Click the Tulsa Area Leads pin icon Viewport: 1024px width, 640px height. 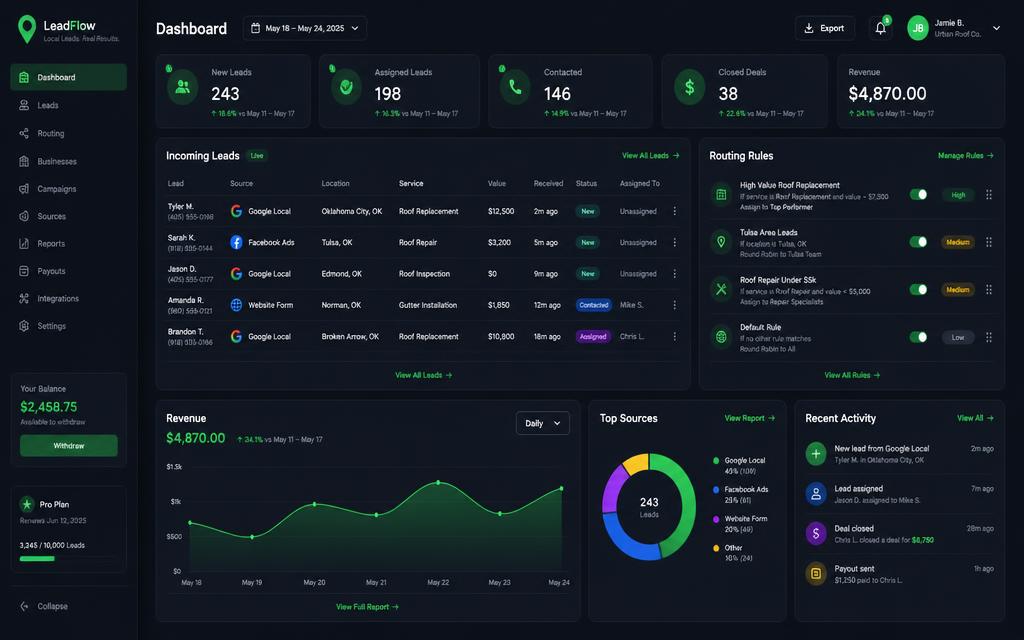pos(721,242)
